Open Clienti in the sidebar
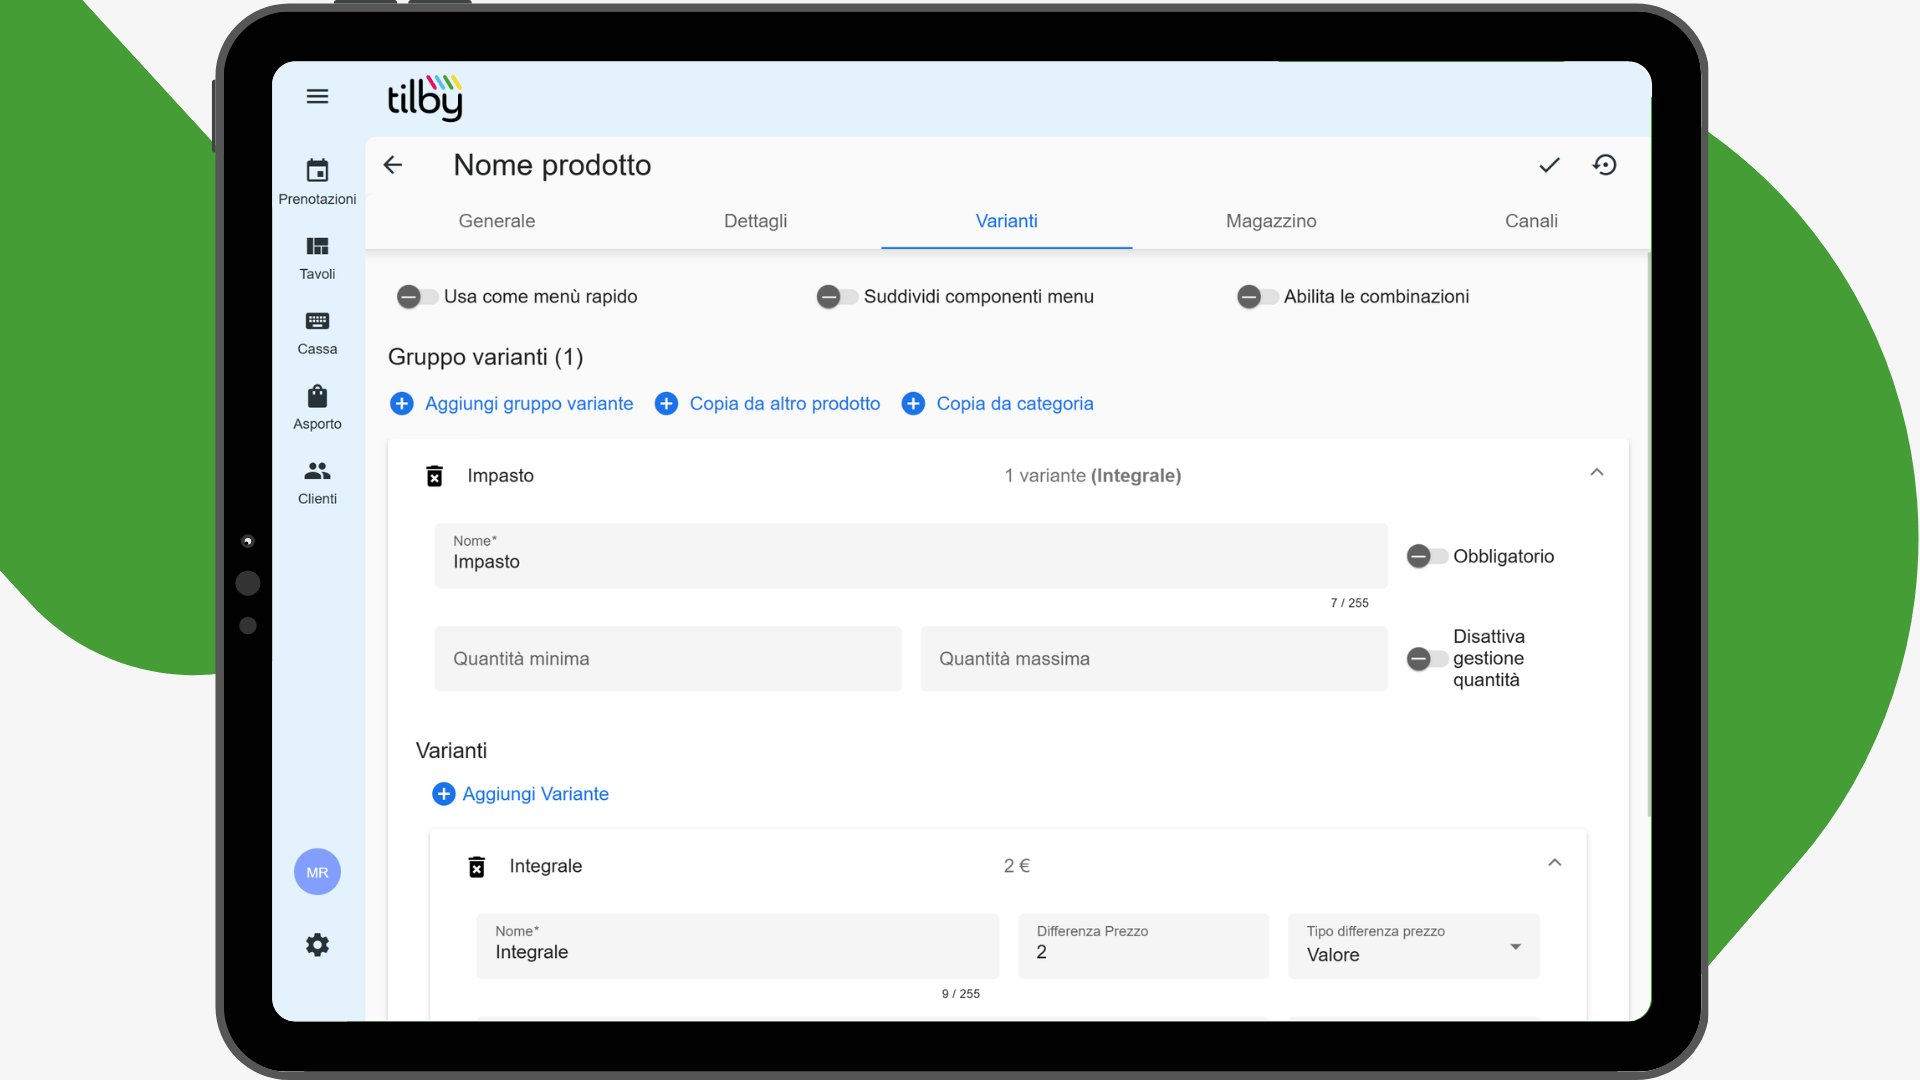1920x1080 pixels. coord(317,483)
